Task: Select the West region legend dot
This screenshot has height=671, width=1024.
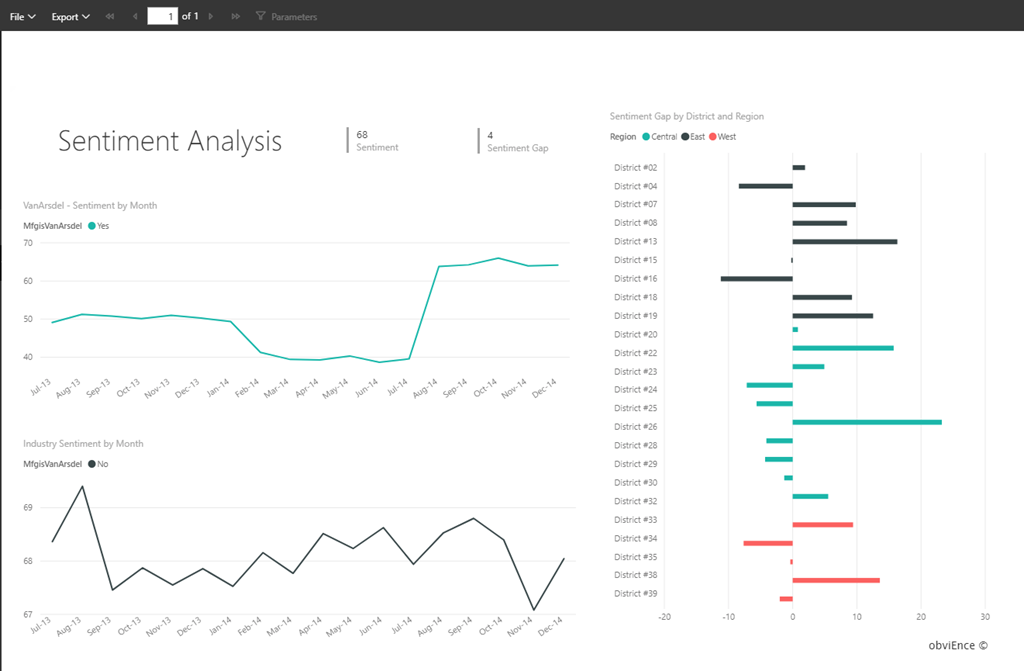Action: coord(713,137)
